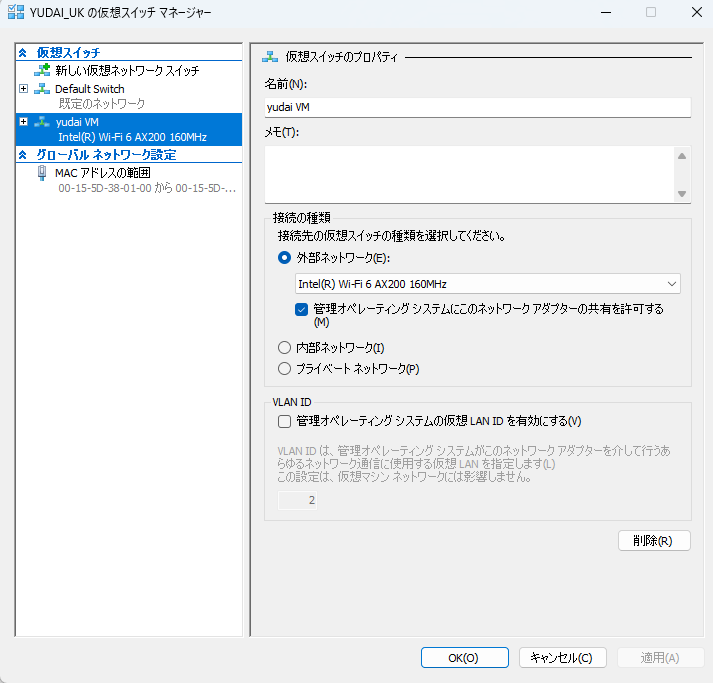
Task: Collapse the 仮想スイッチ section chevron
Action: pyautogui.click(x=23, y=53)
